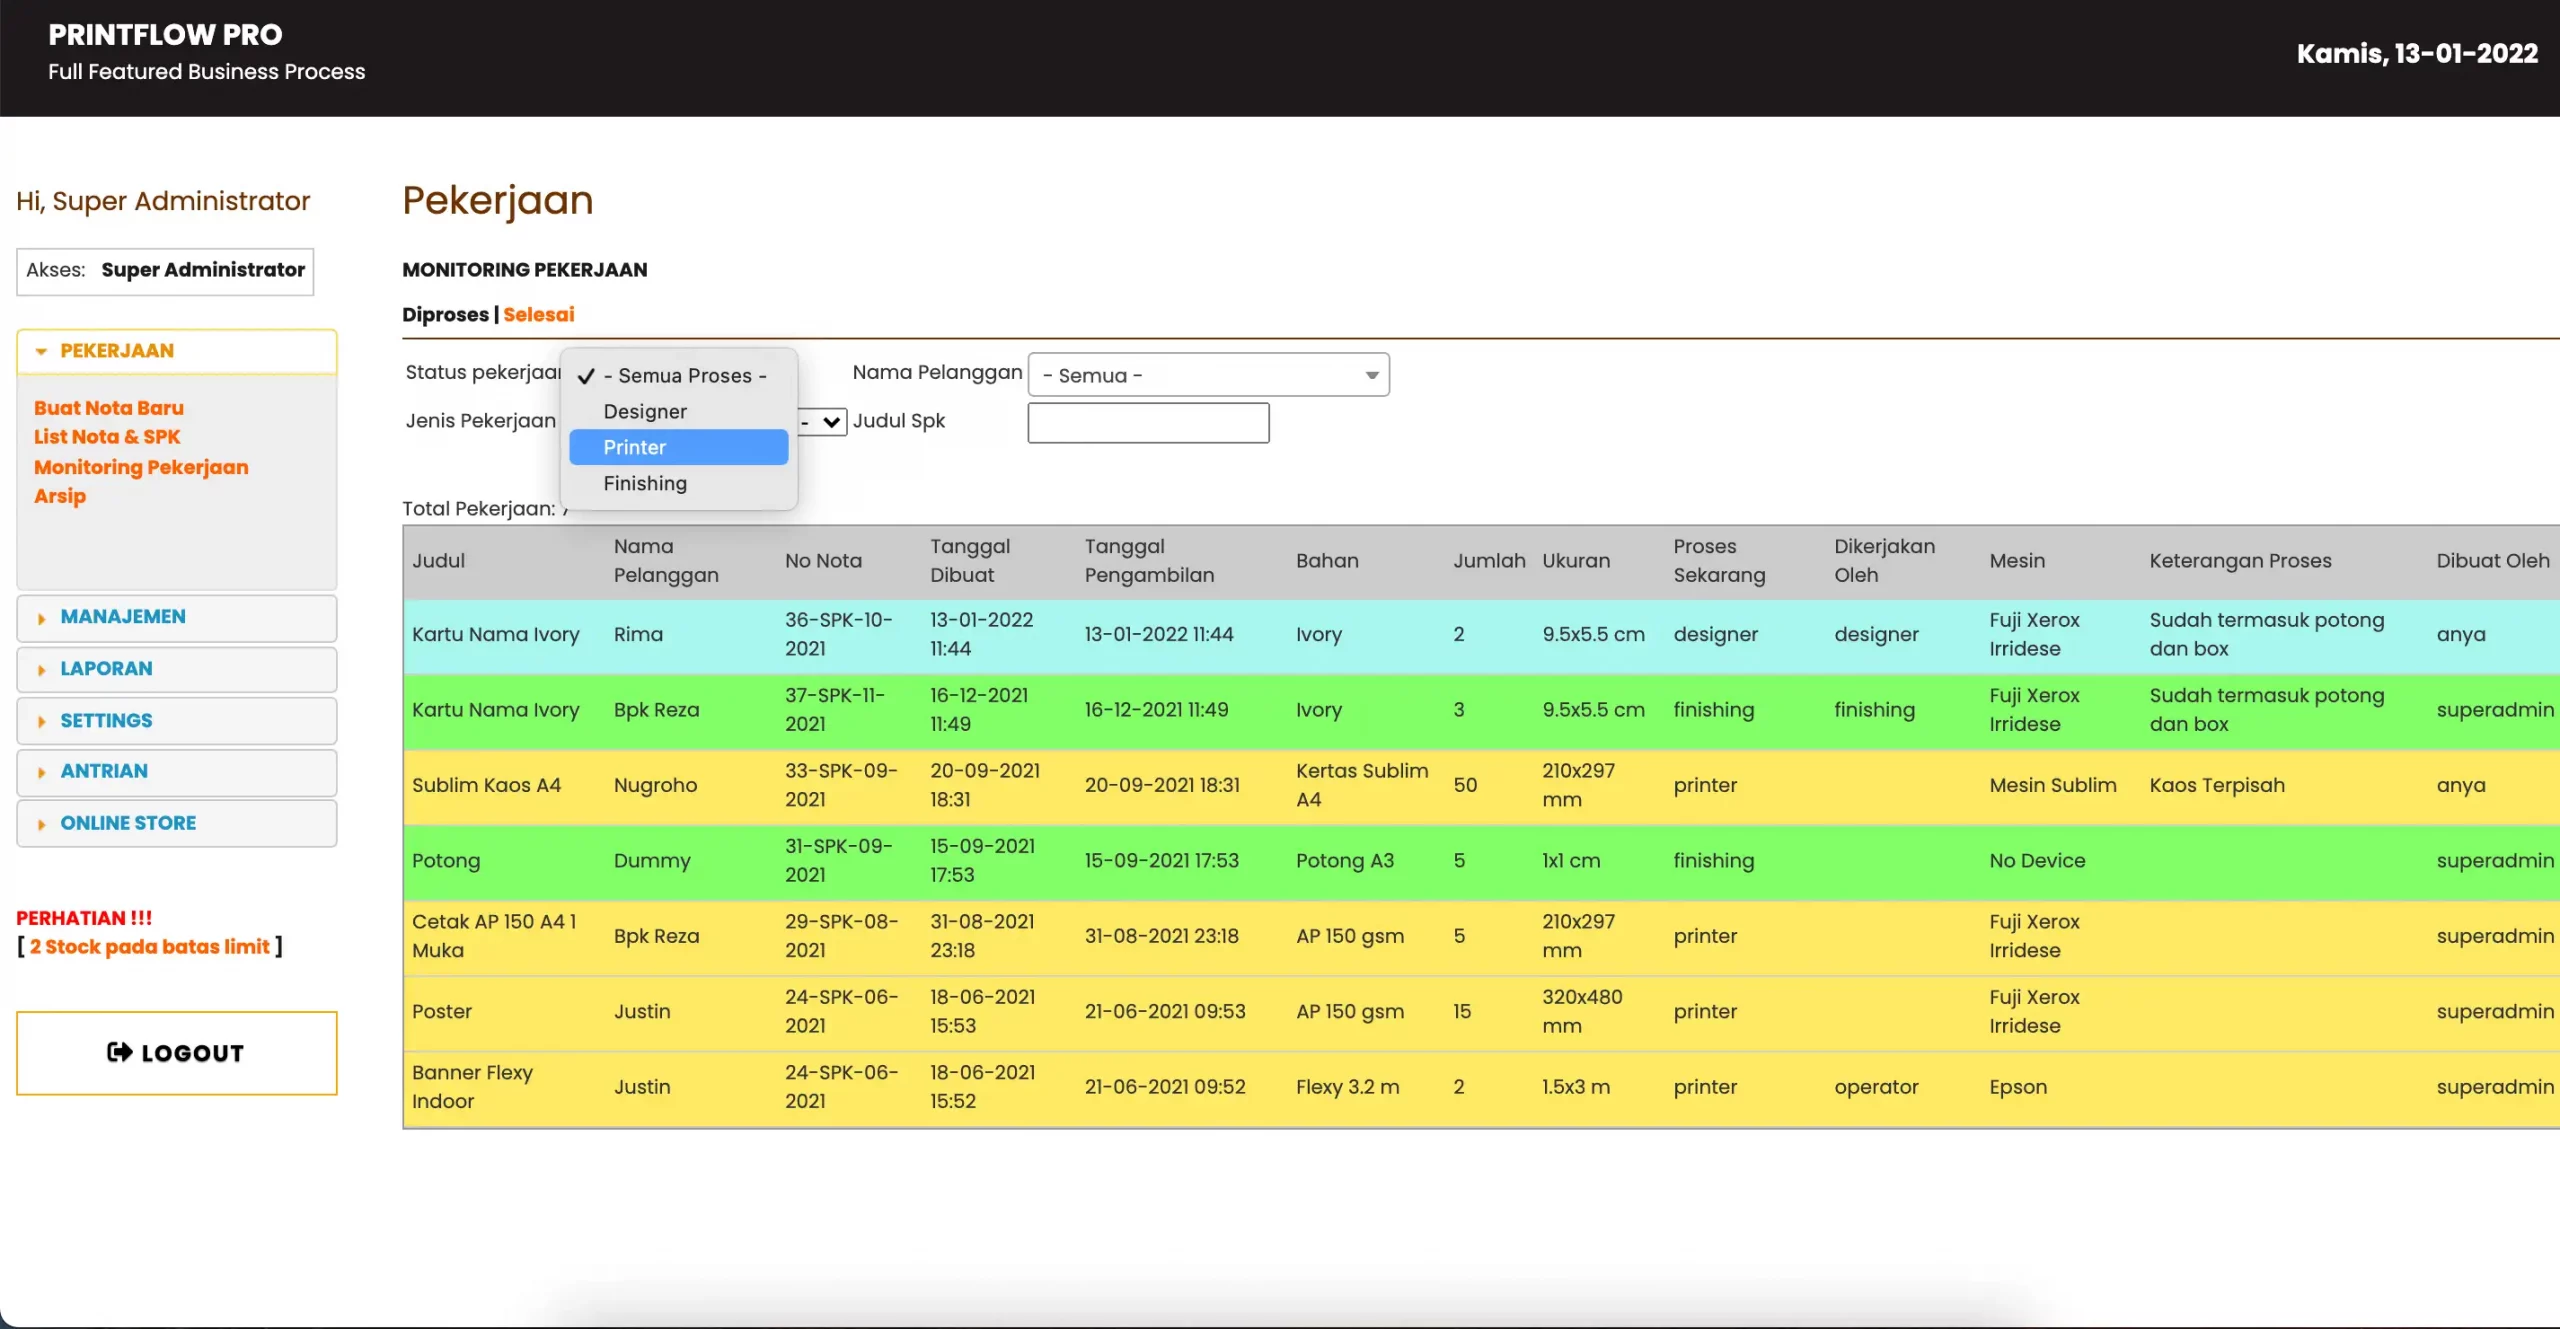
Task: Go to Monitoring Pekerjaan link
Action: [141, 467]
